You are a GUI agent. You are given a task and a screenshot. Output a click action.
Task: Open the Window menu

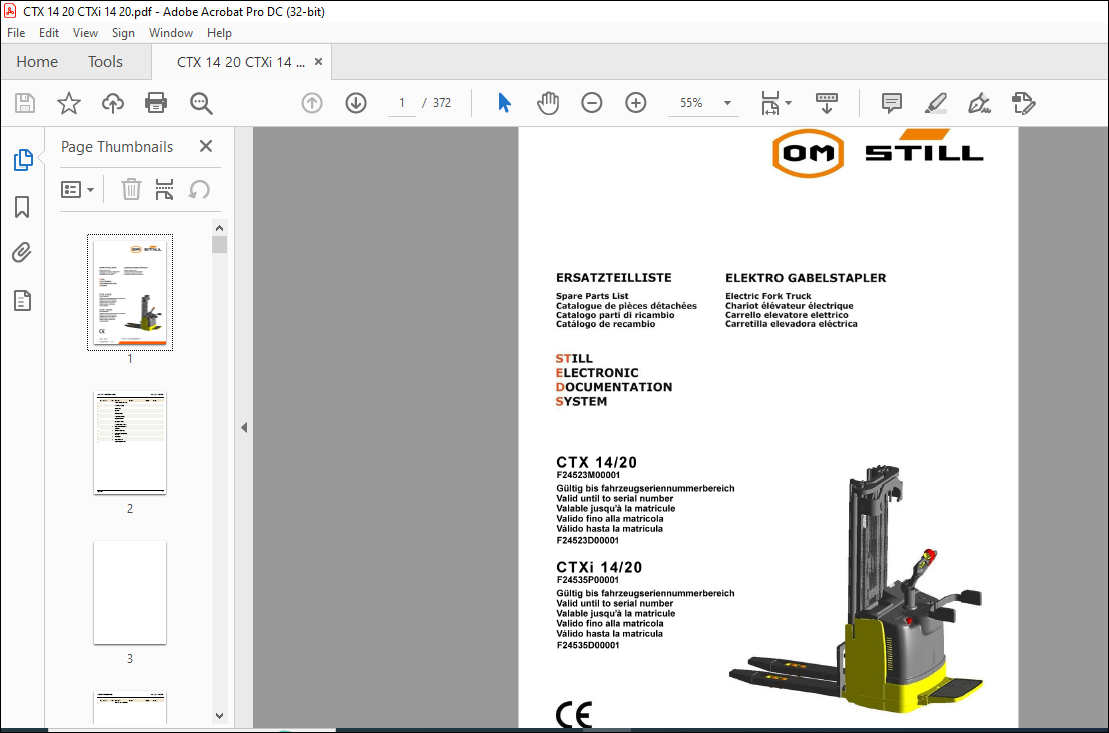point(170,33)
